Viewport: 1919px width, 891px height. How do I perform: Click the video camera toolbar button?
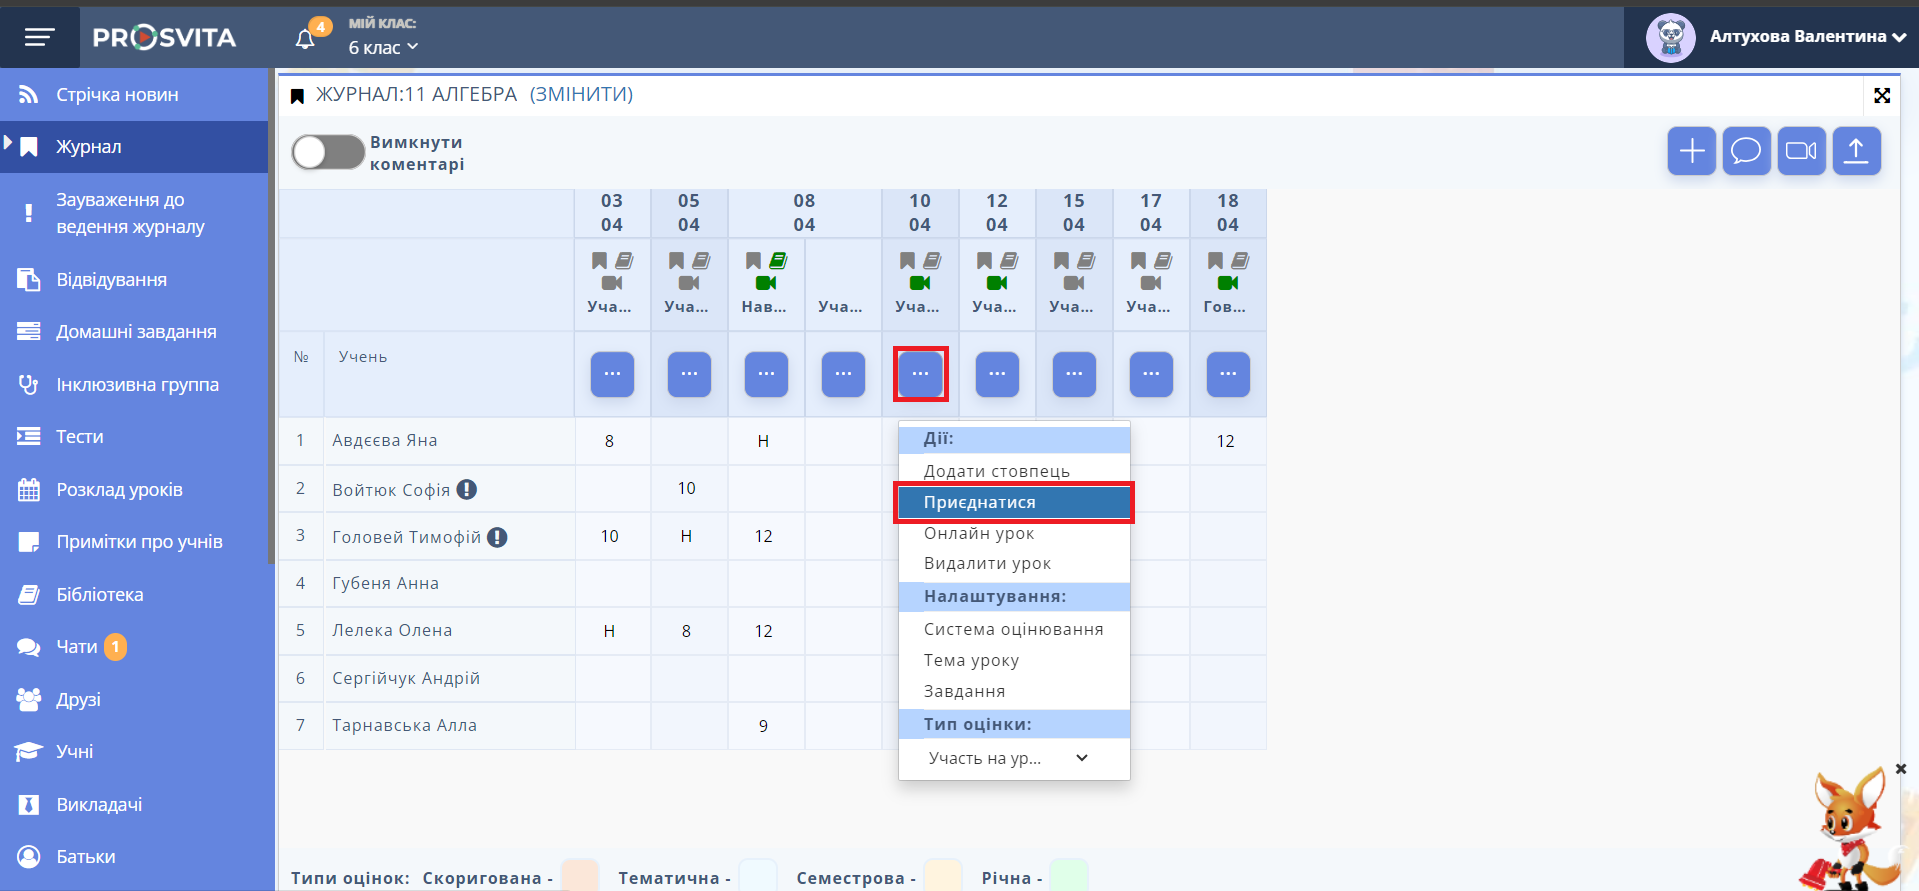[x=1801, y=151]
